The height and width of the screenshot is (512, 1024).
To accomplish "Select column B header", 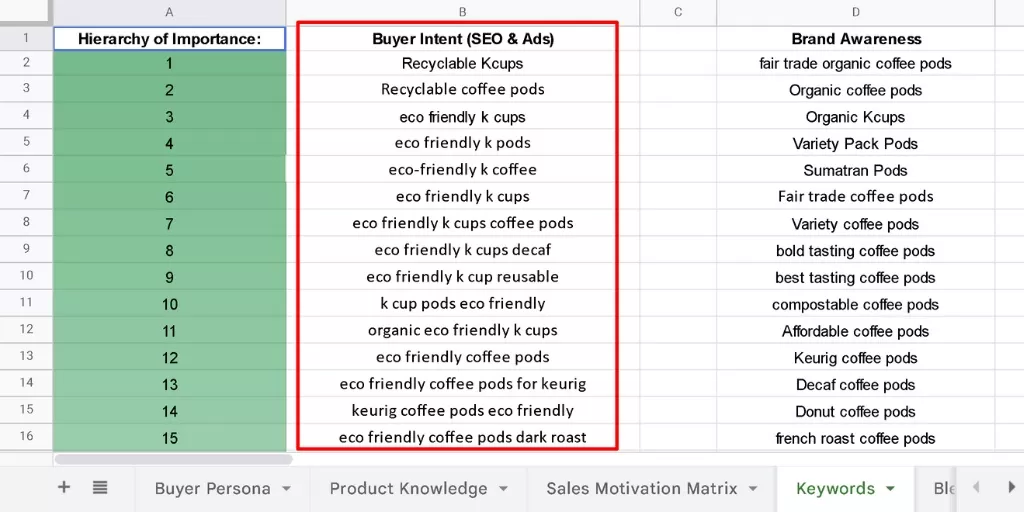I will click(462, 12).
